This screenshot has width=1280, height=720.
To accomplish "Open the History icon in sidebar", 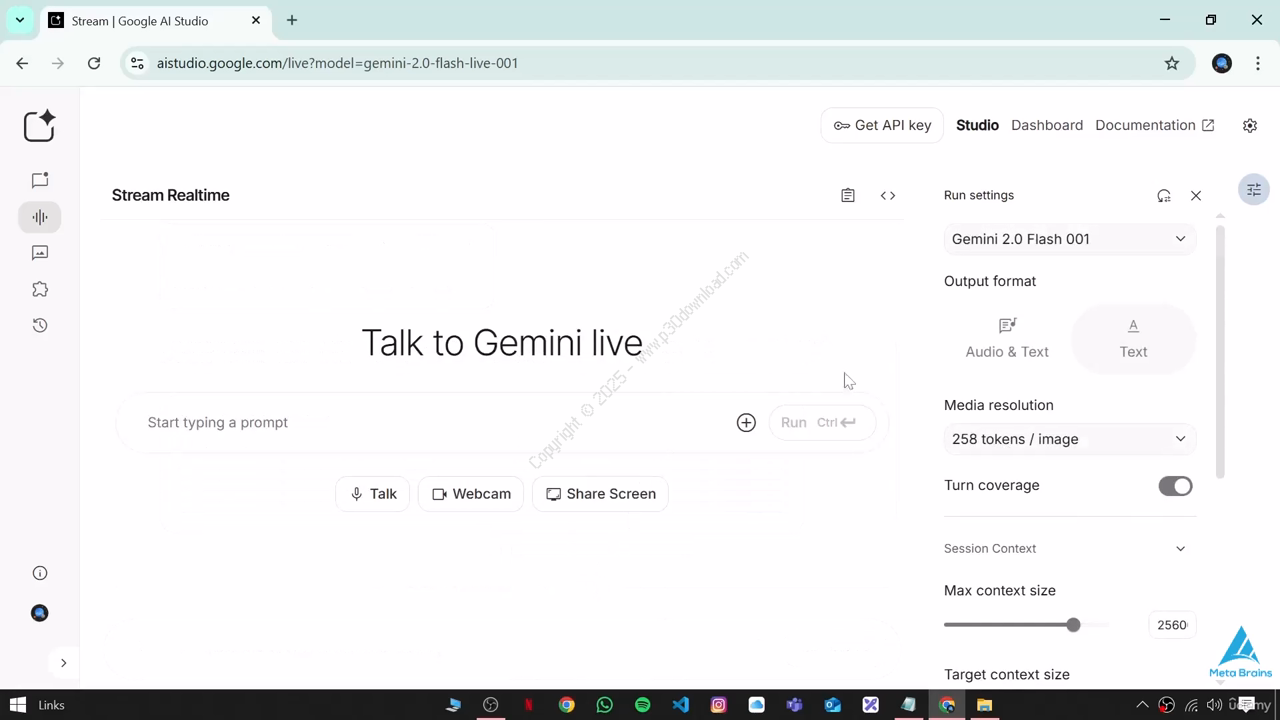I will tap(40, 325).
